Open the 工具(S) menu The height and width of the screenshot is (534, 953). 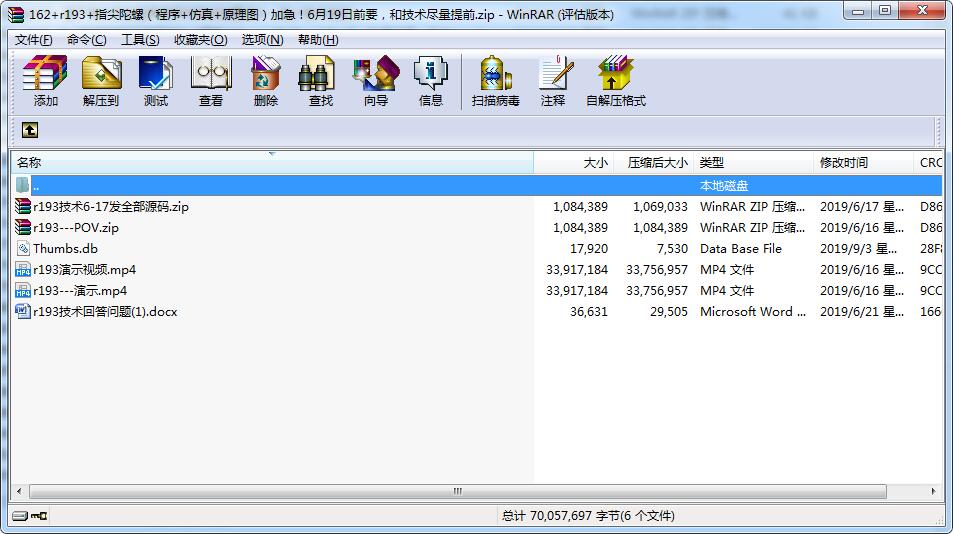tap(140, 40)
